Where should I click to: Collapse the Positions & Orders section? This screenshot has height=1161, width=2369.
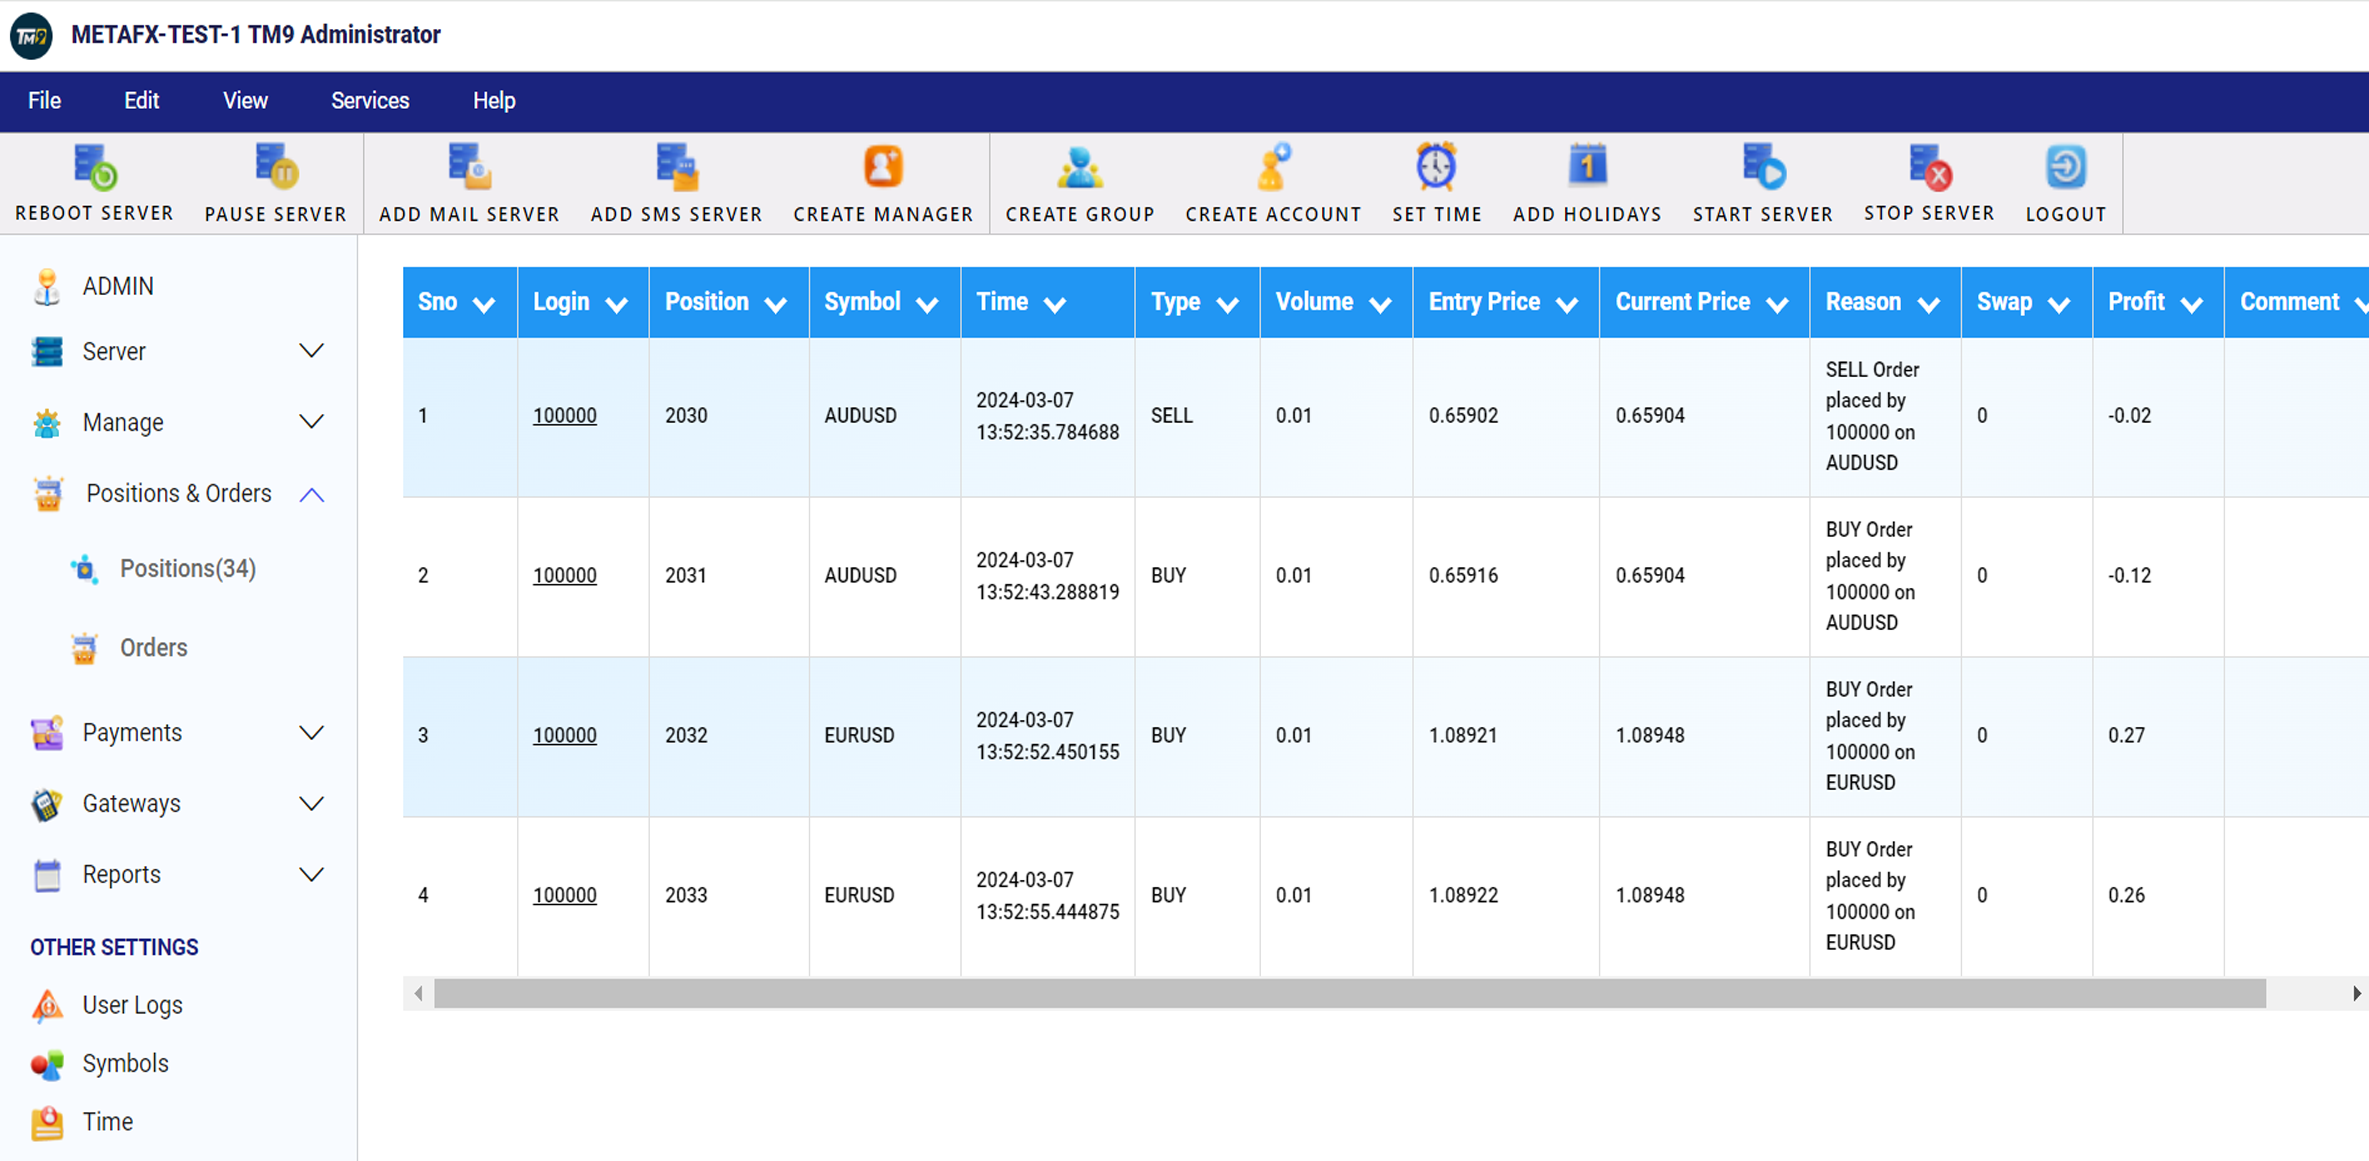pos(311,494)
